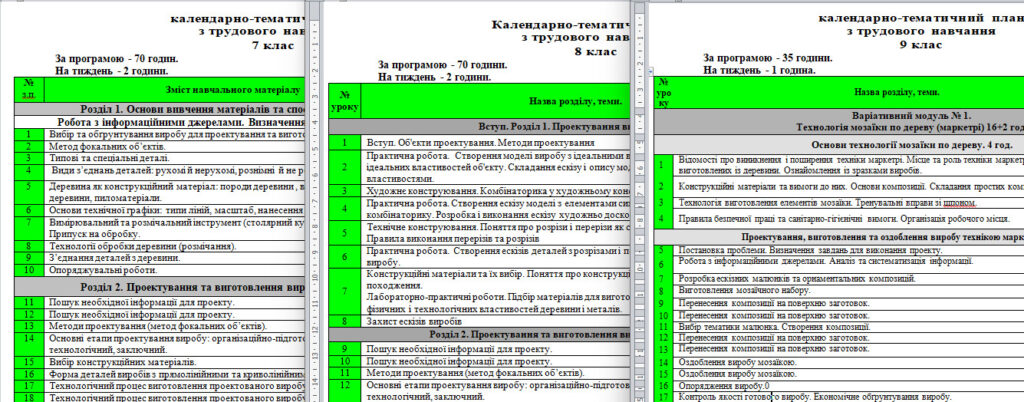The height and width of the screenshot is (402, 1024).
Task: Select the 'Зміст навчального матеріалу' header cell
Action: coord(175,89)
